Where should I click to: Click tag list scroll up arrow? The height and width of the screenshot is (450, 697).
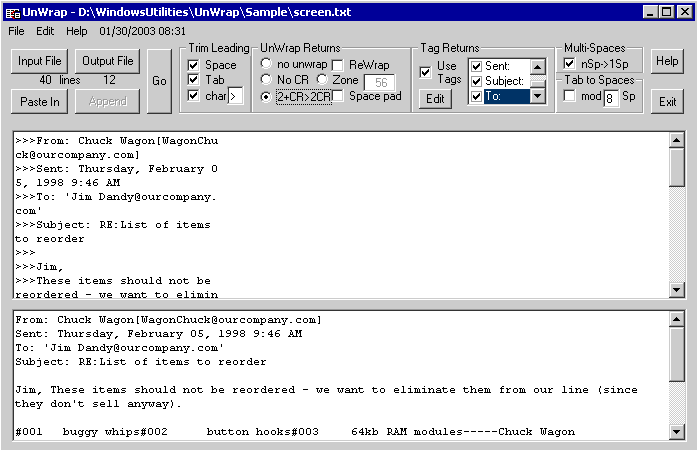pyautogui.click(x=537, y=67)
